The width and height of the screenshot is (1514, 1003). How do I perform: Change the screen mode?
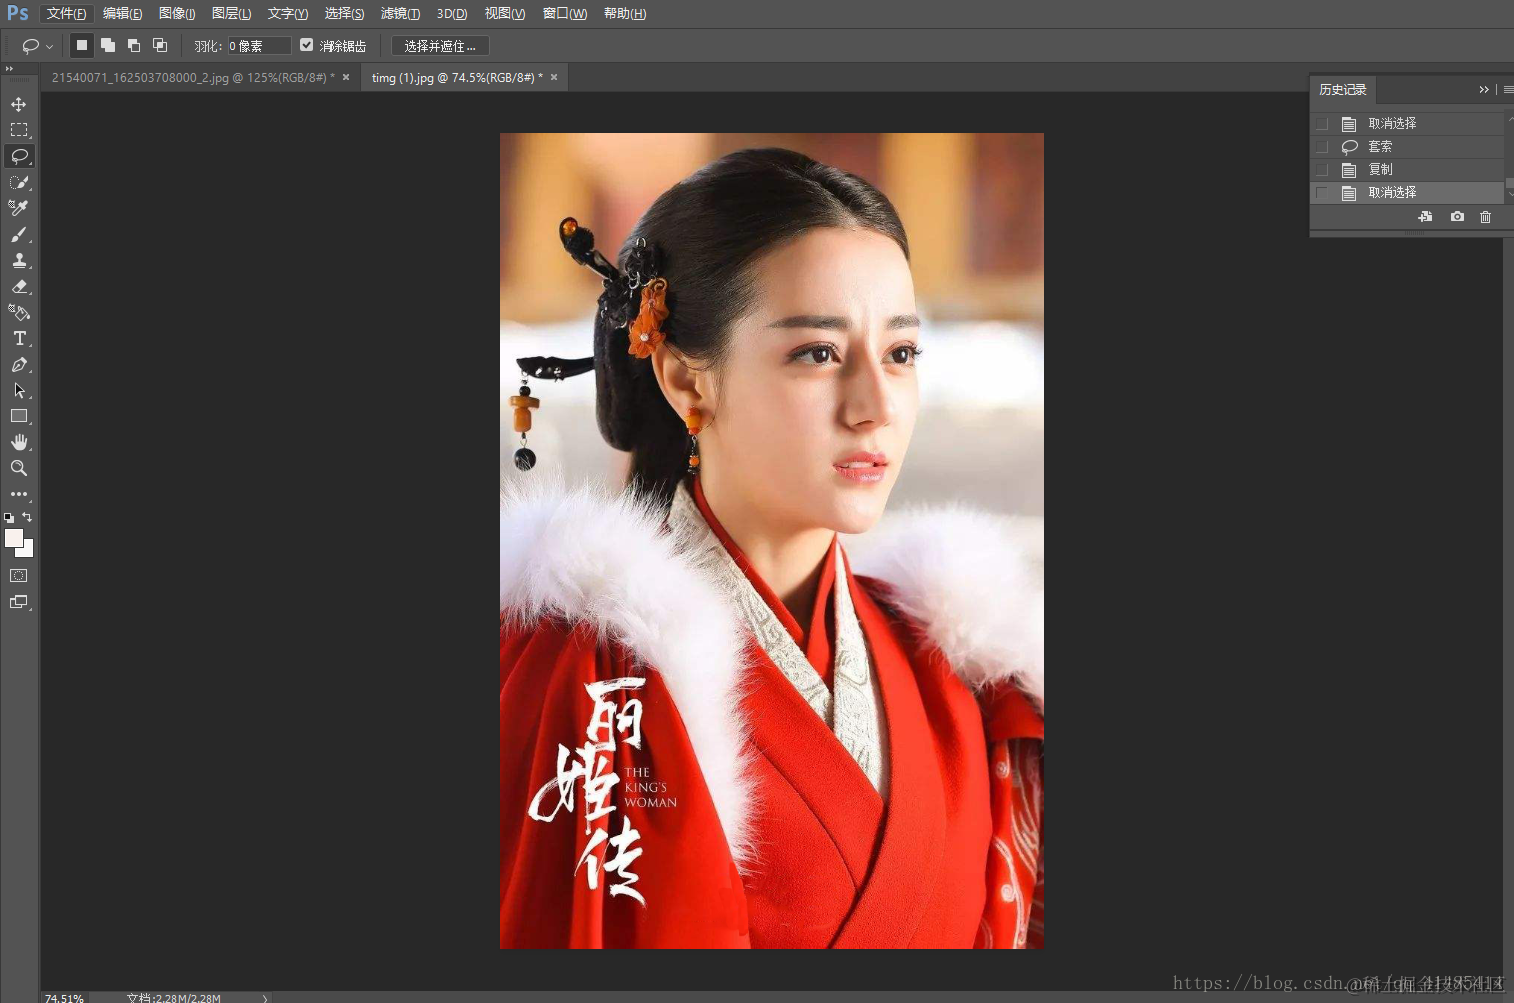coord(19,602)
